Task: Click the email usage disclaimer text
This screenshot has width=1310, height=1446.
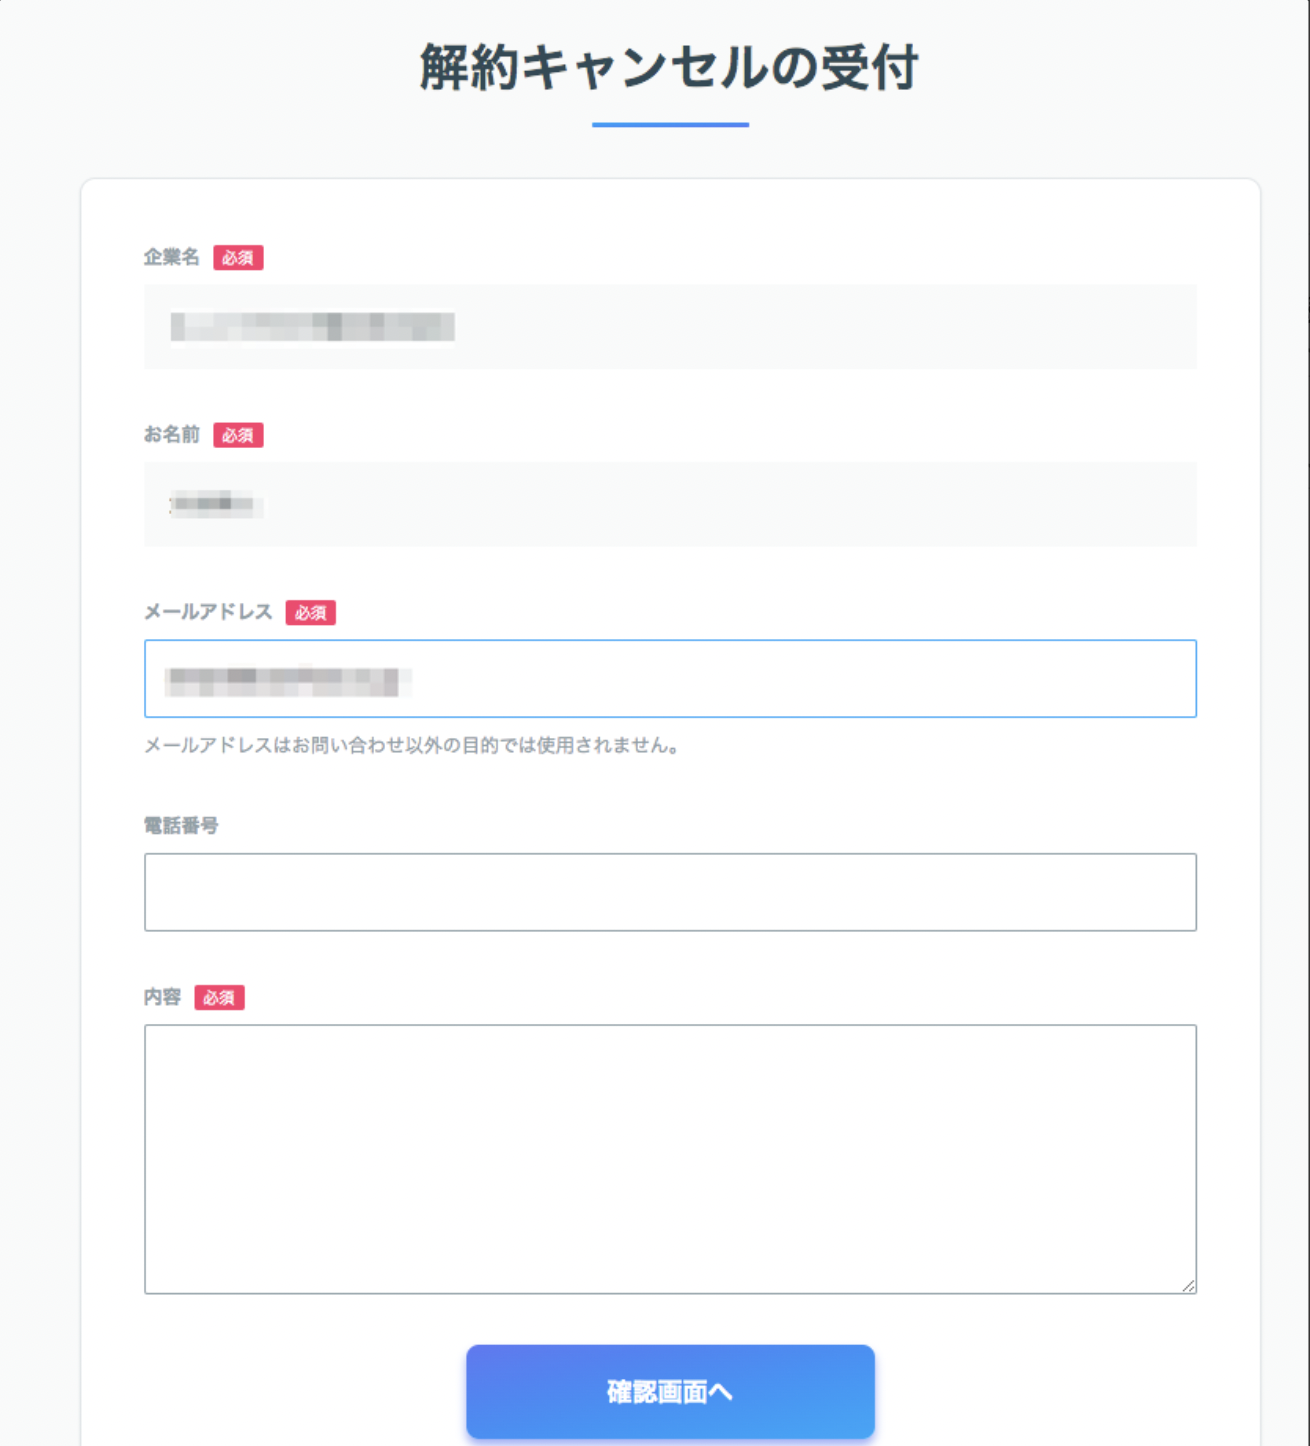Action: (412, 744)
